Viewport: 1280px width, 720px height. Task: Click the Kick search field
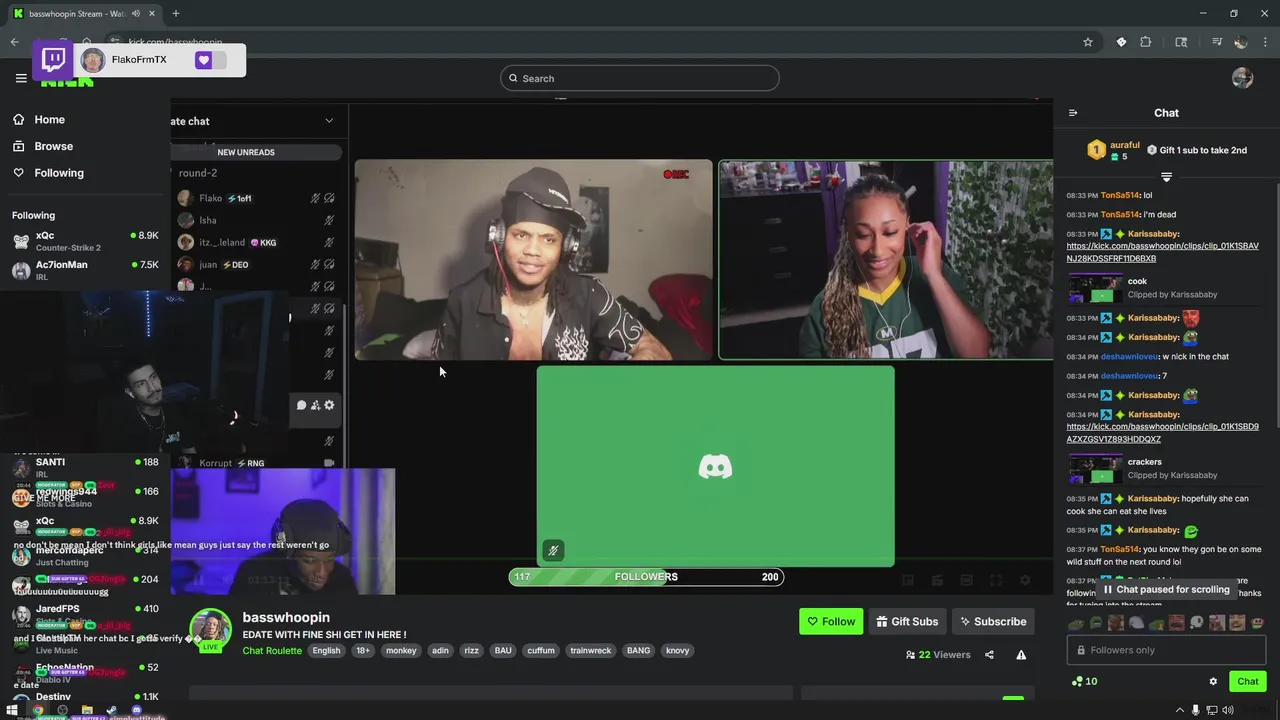640,78
